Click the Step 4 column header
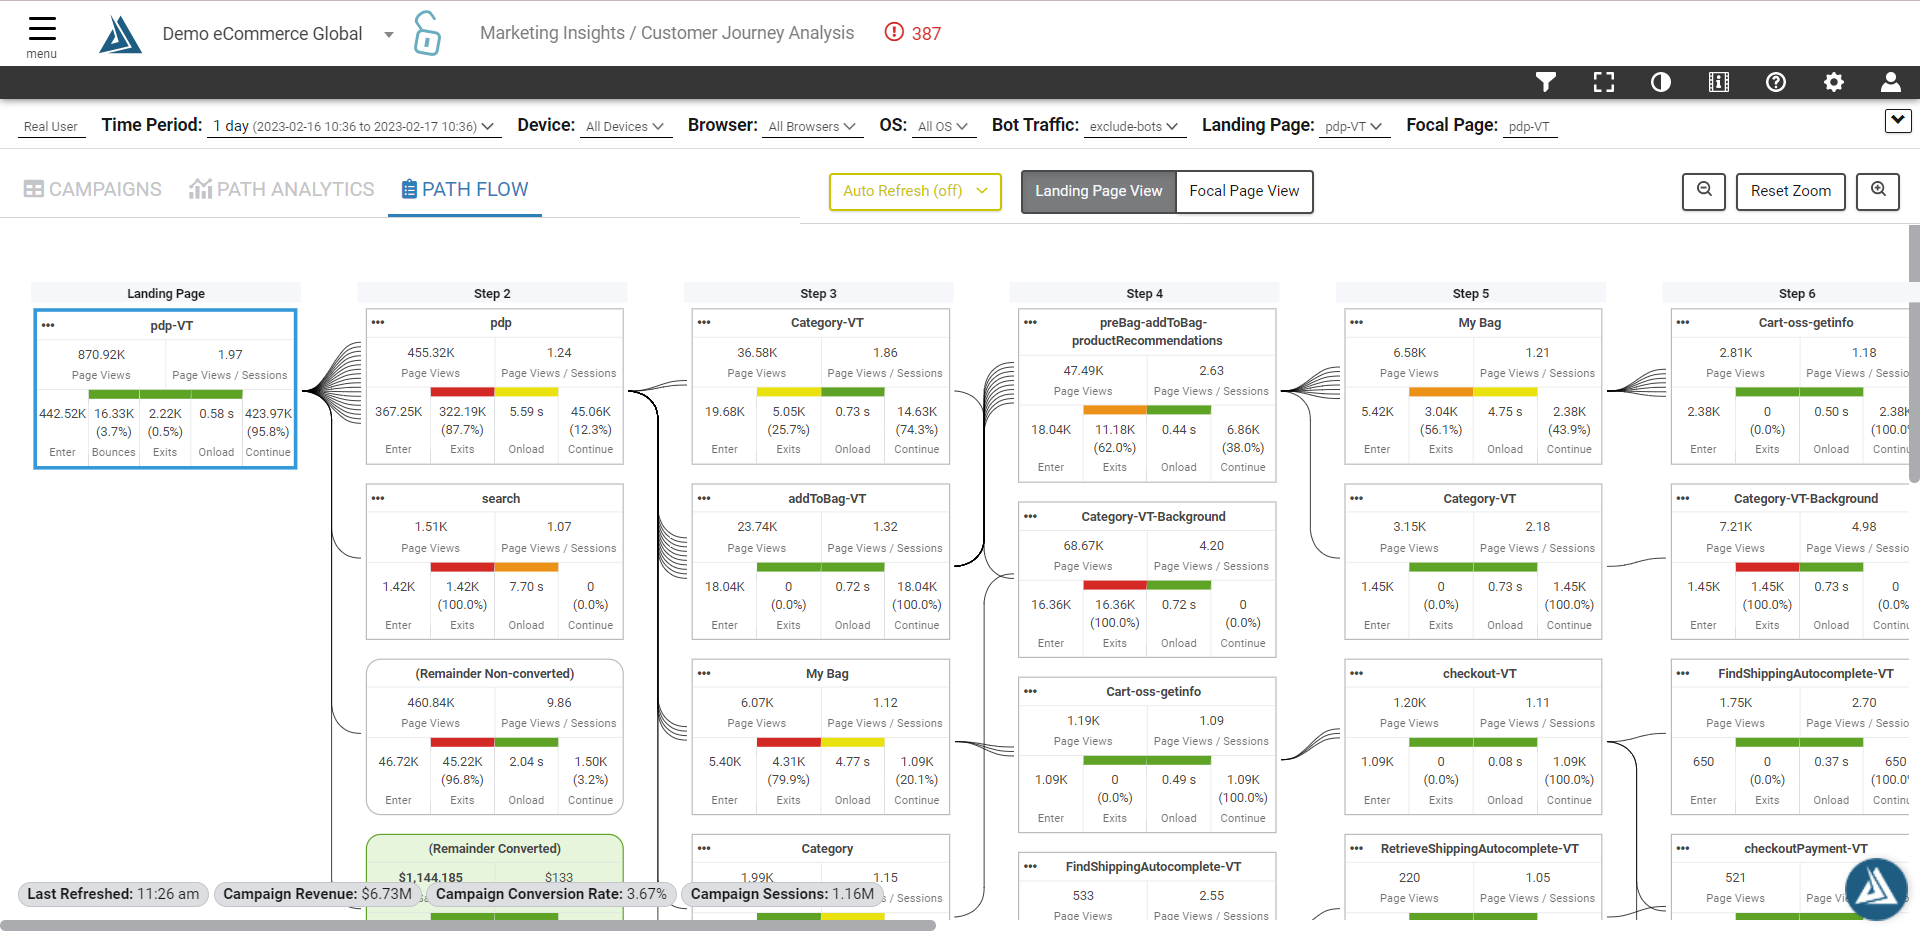The image size is (1920, 932). click(1144, 293)
